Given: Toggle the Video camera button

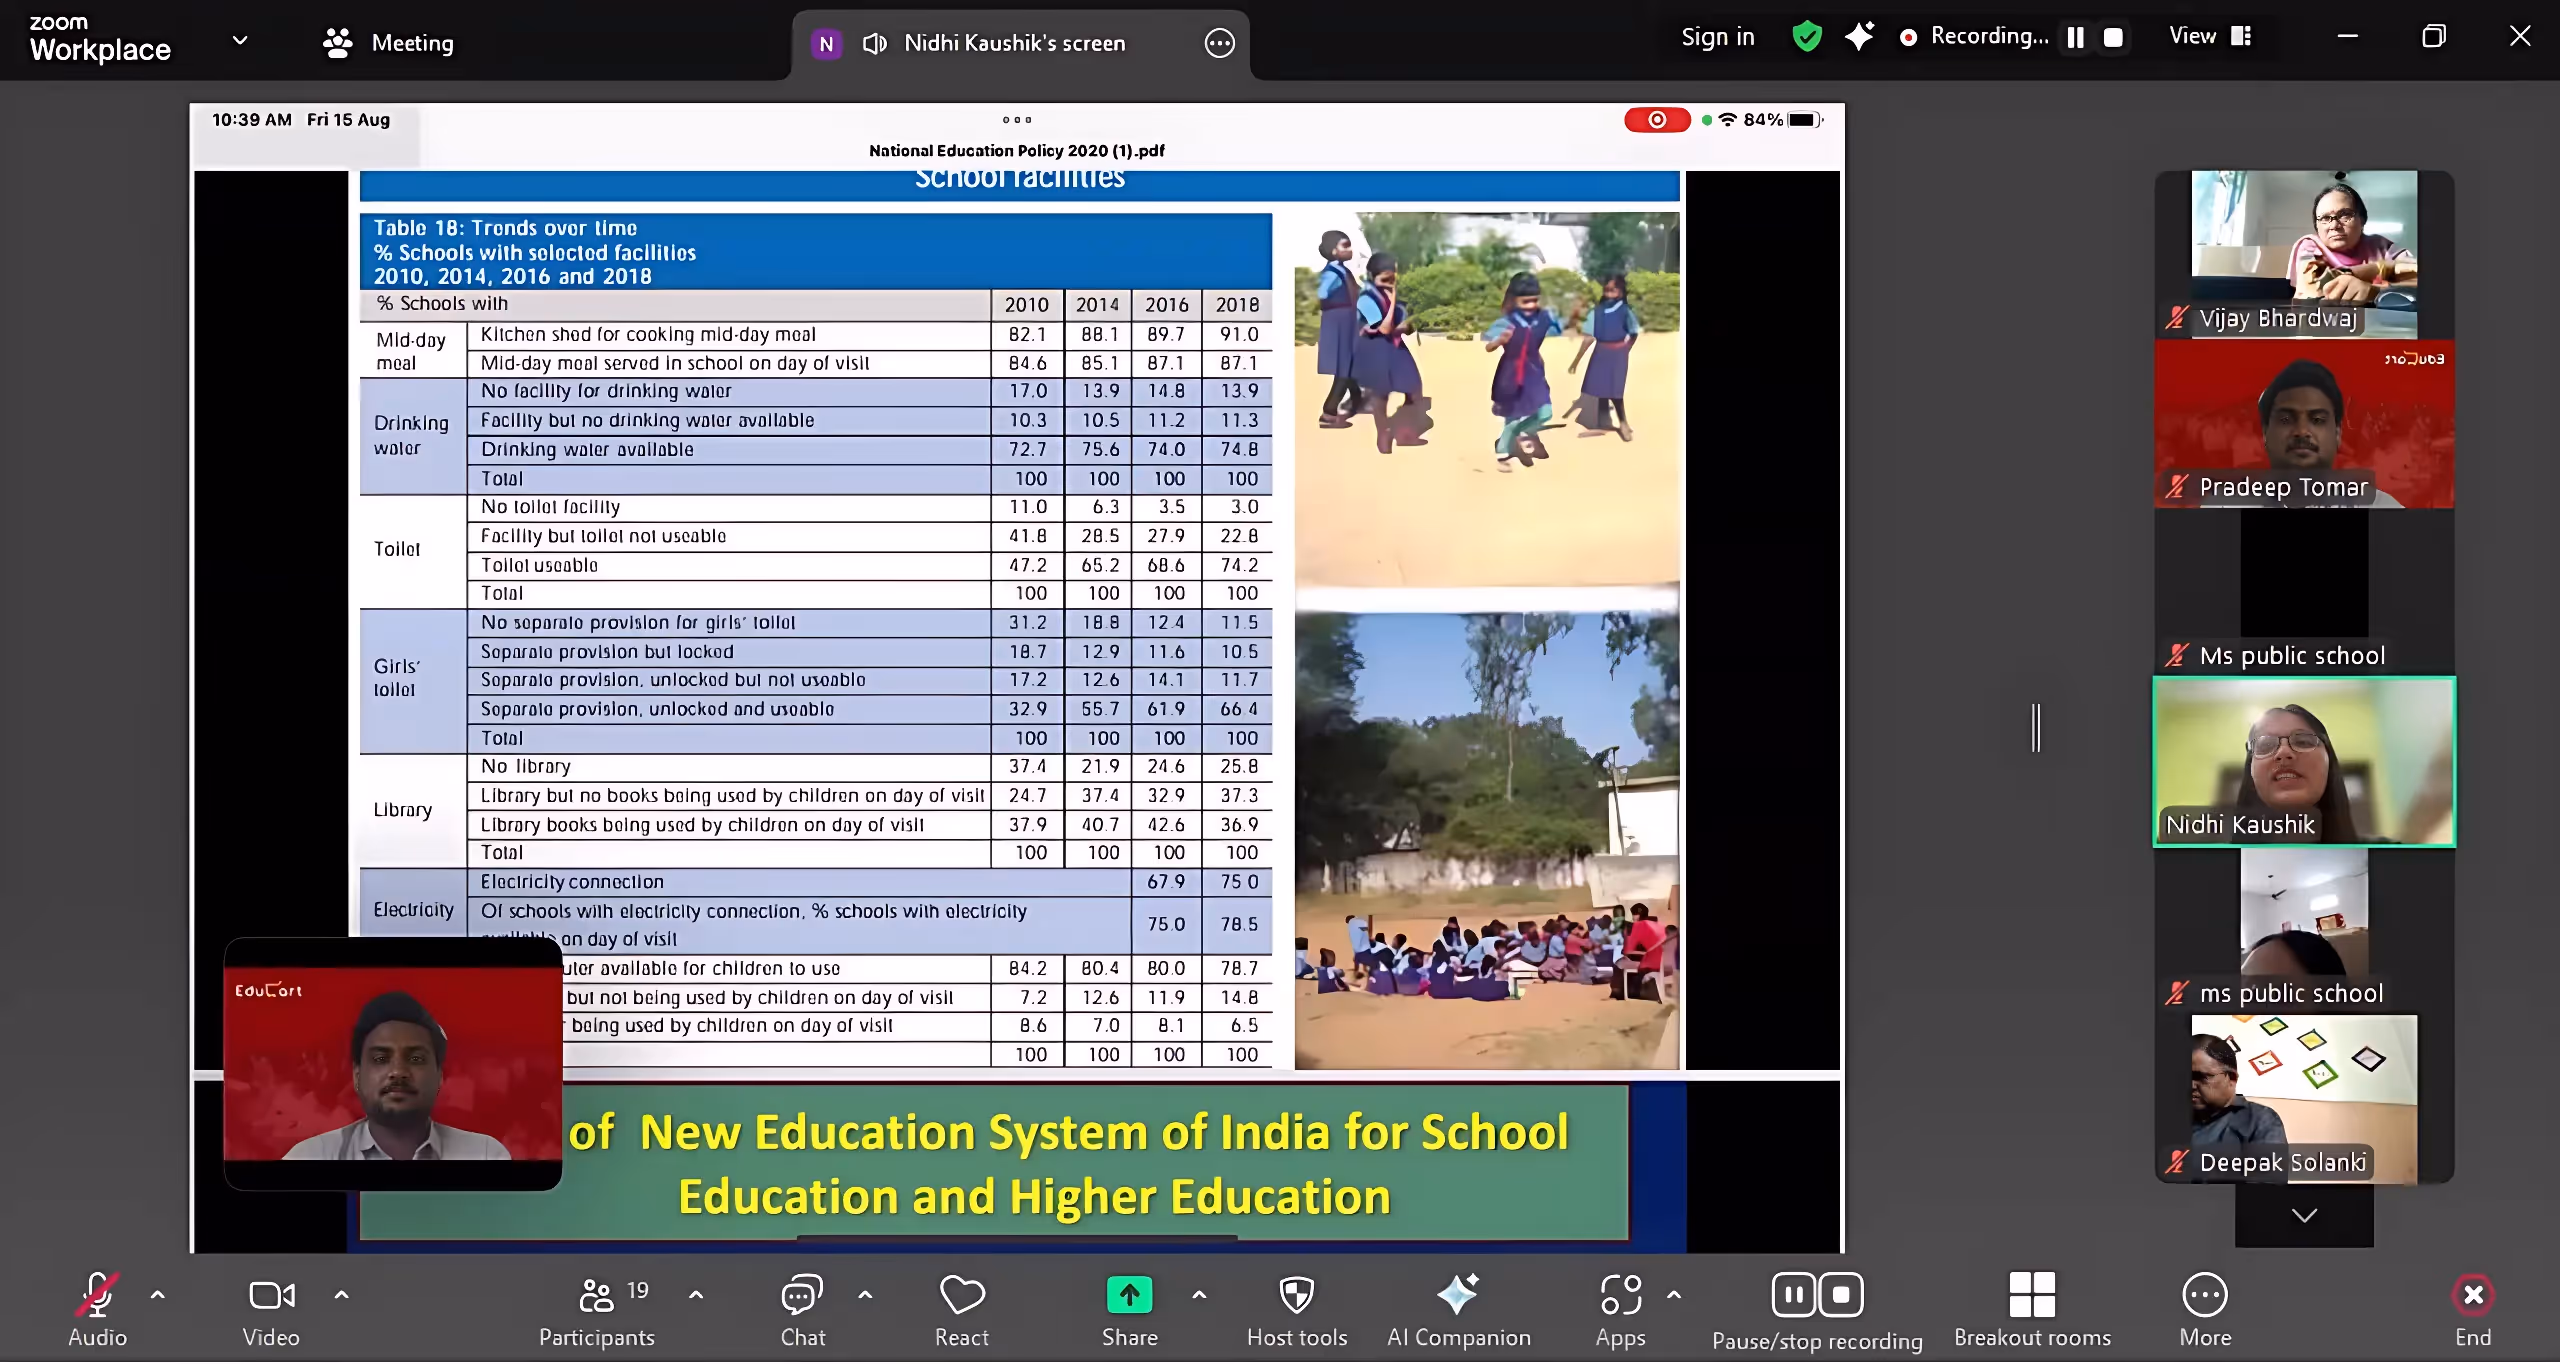Looking at the screenshot, I should click(271, 1296).
